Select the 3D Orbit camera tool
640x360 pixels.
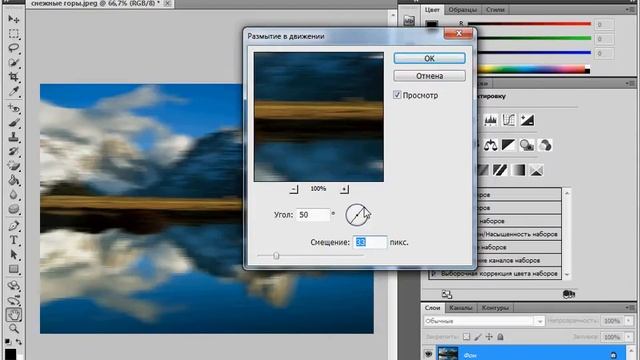pyautogui.click(x=13, y=300)
